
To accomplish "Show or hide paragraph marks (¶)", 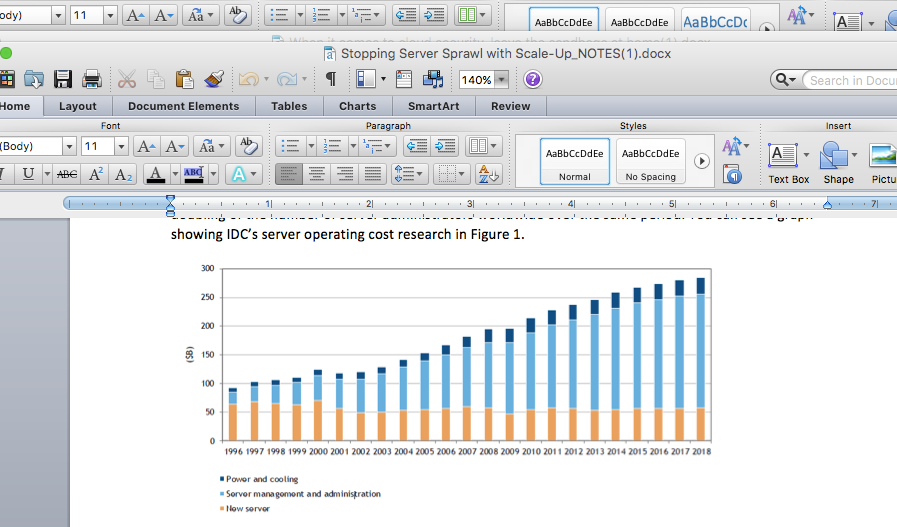I will (330, 80).
